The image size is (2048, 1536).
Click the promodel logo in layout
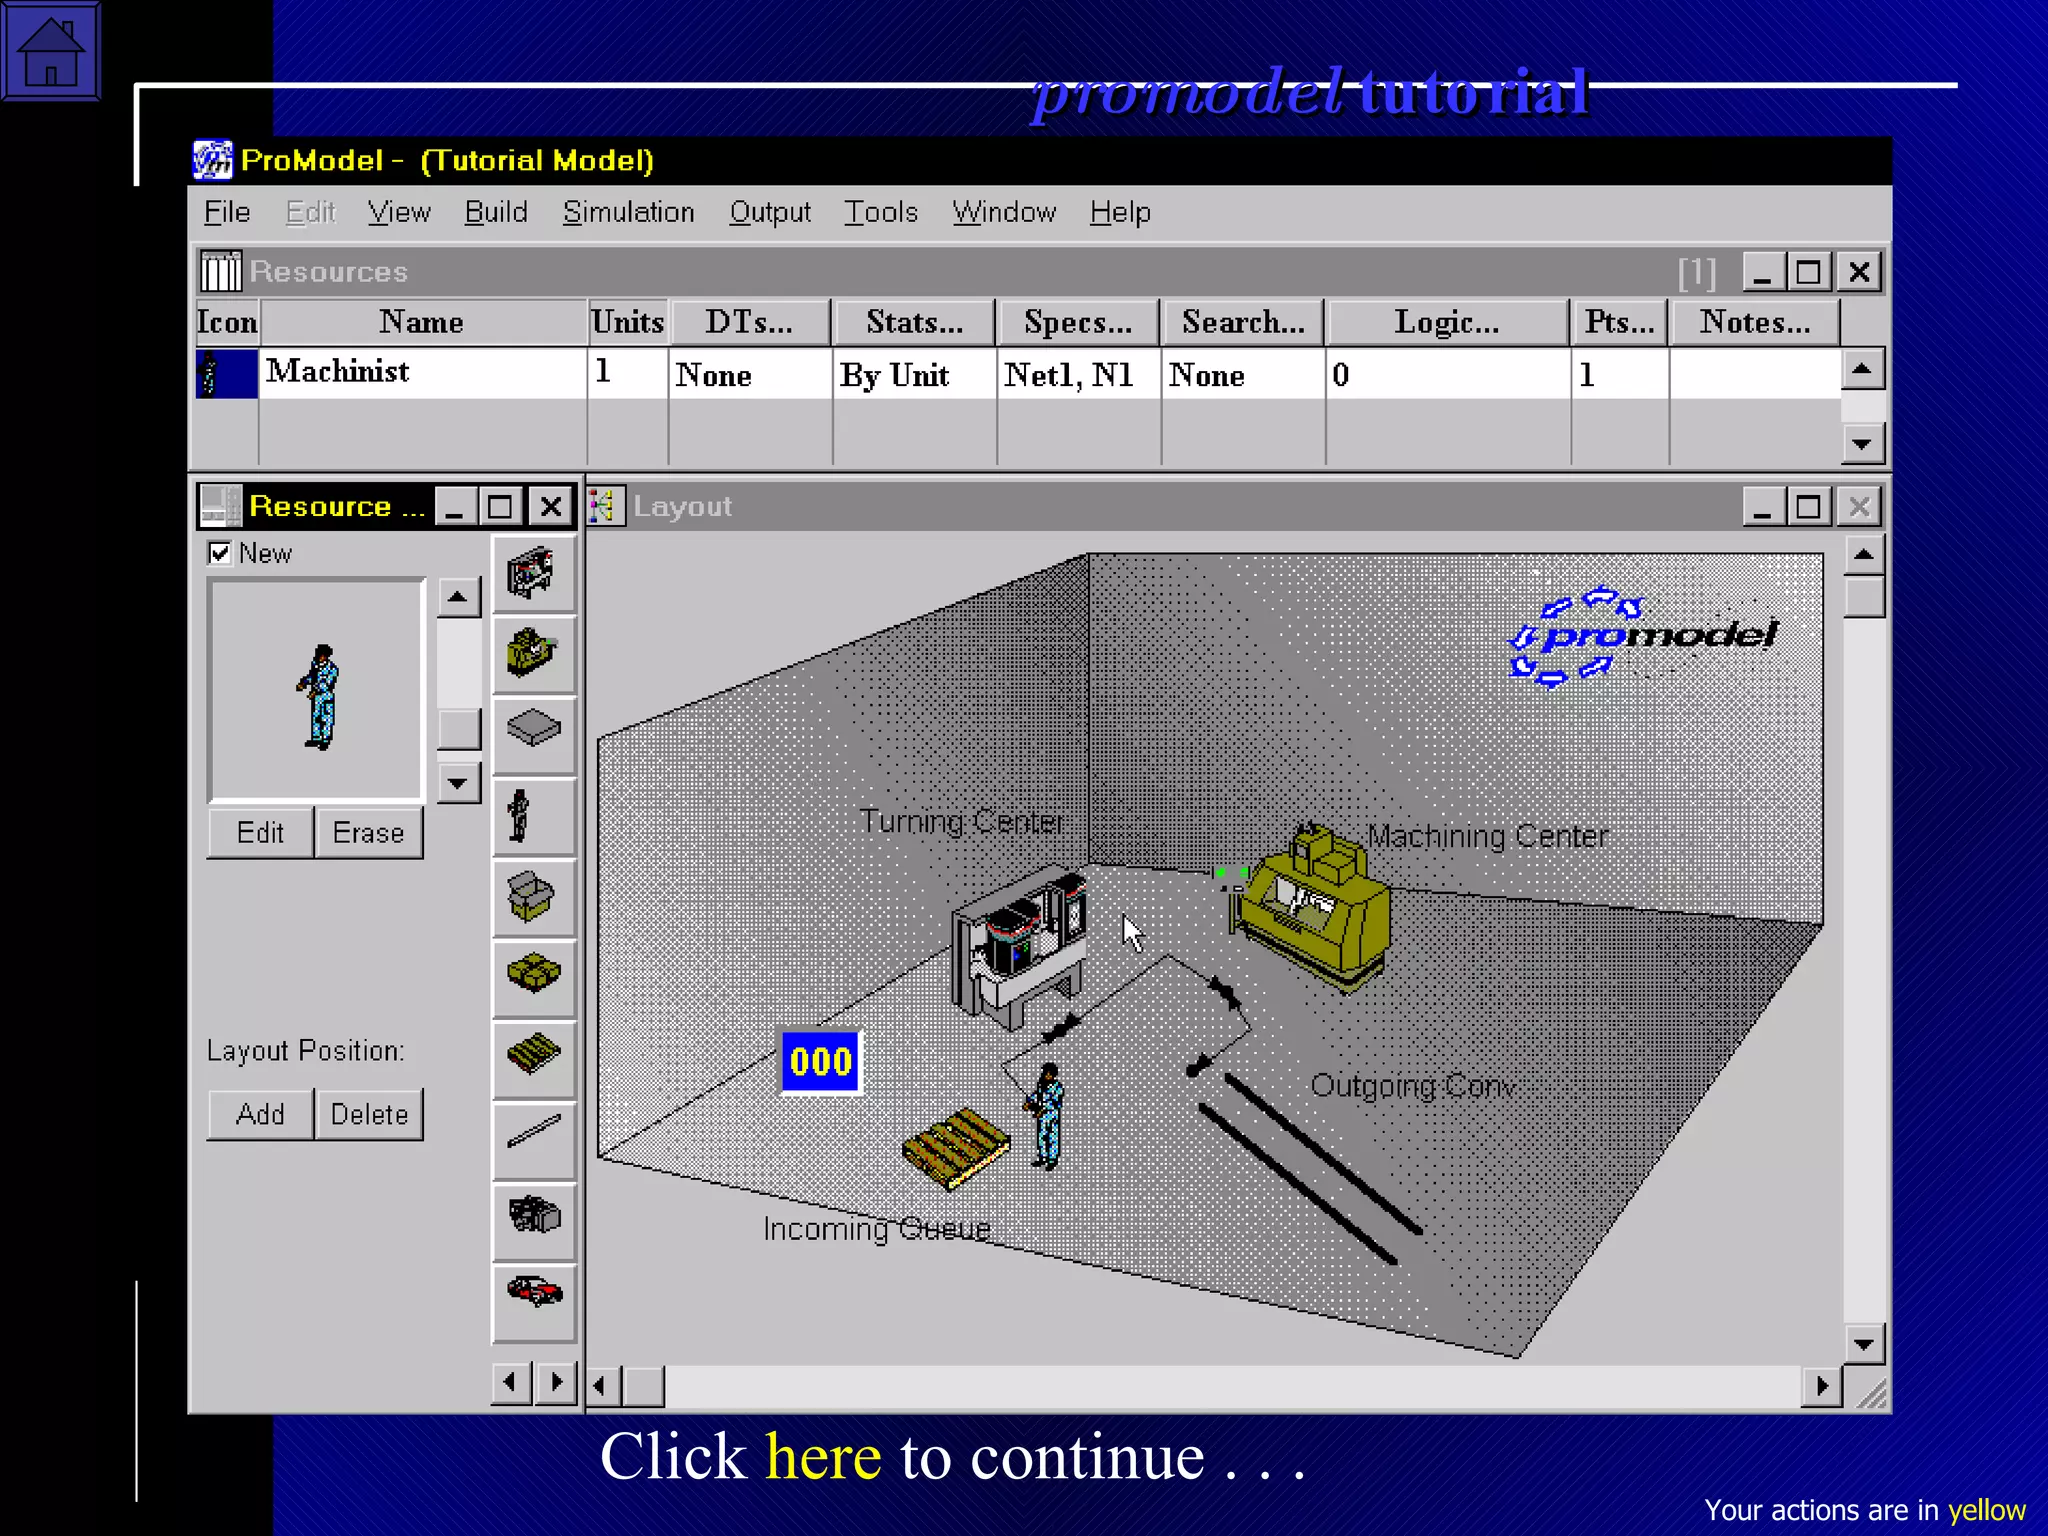(1643, 636)
